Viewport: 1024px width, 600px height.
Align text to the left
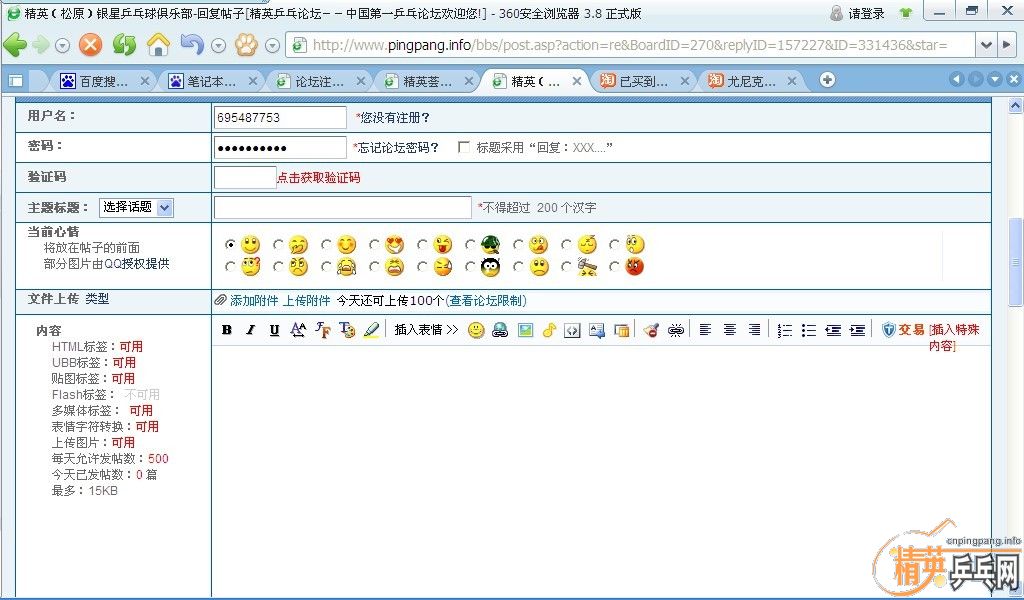[x=705, y=330]
